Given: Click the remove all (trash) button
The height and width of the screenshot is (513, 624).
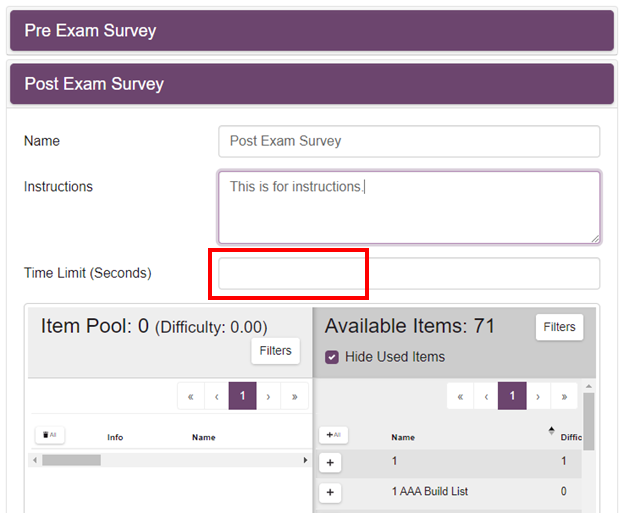Looking at the screenshot, I should [x=50, y=435].
